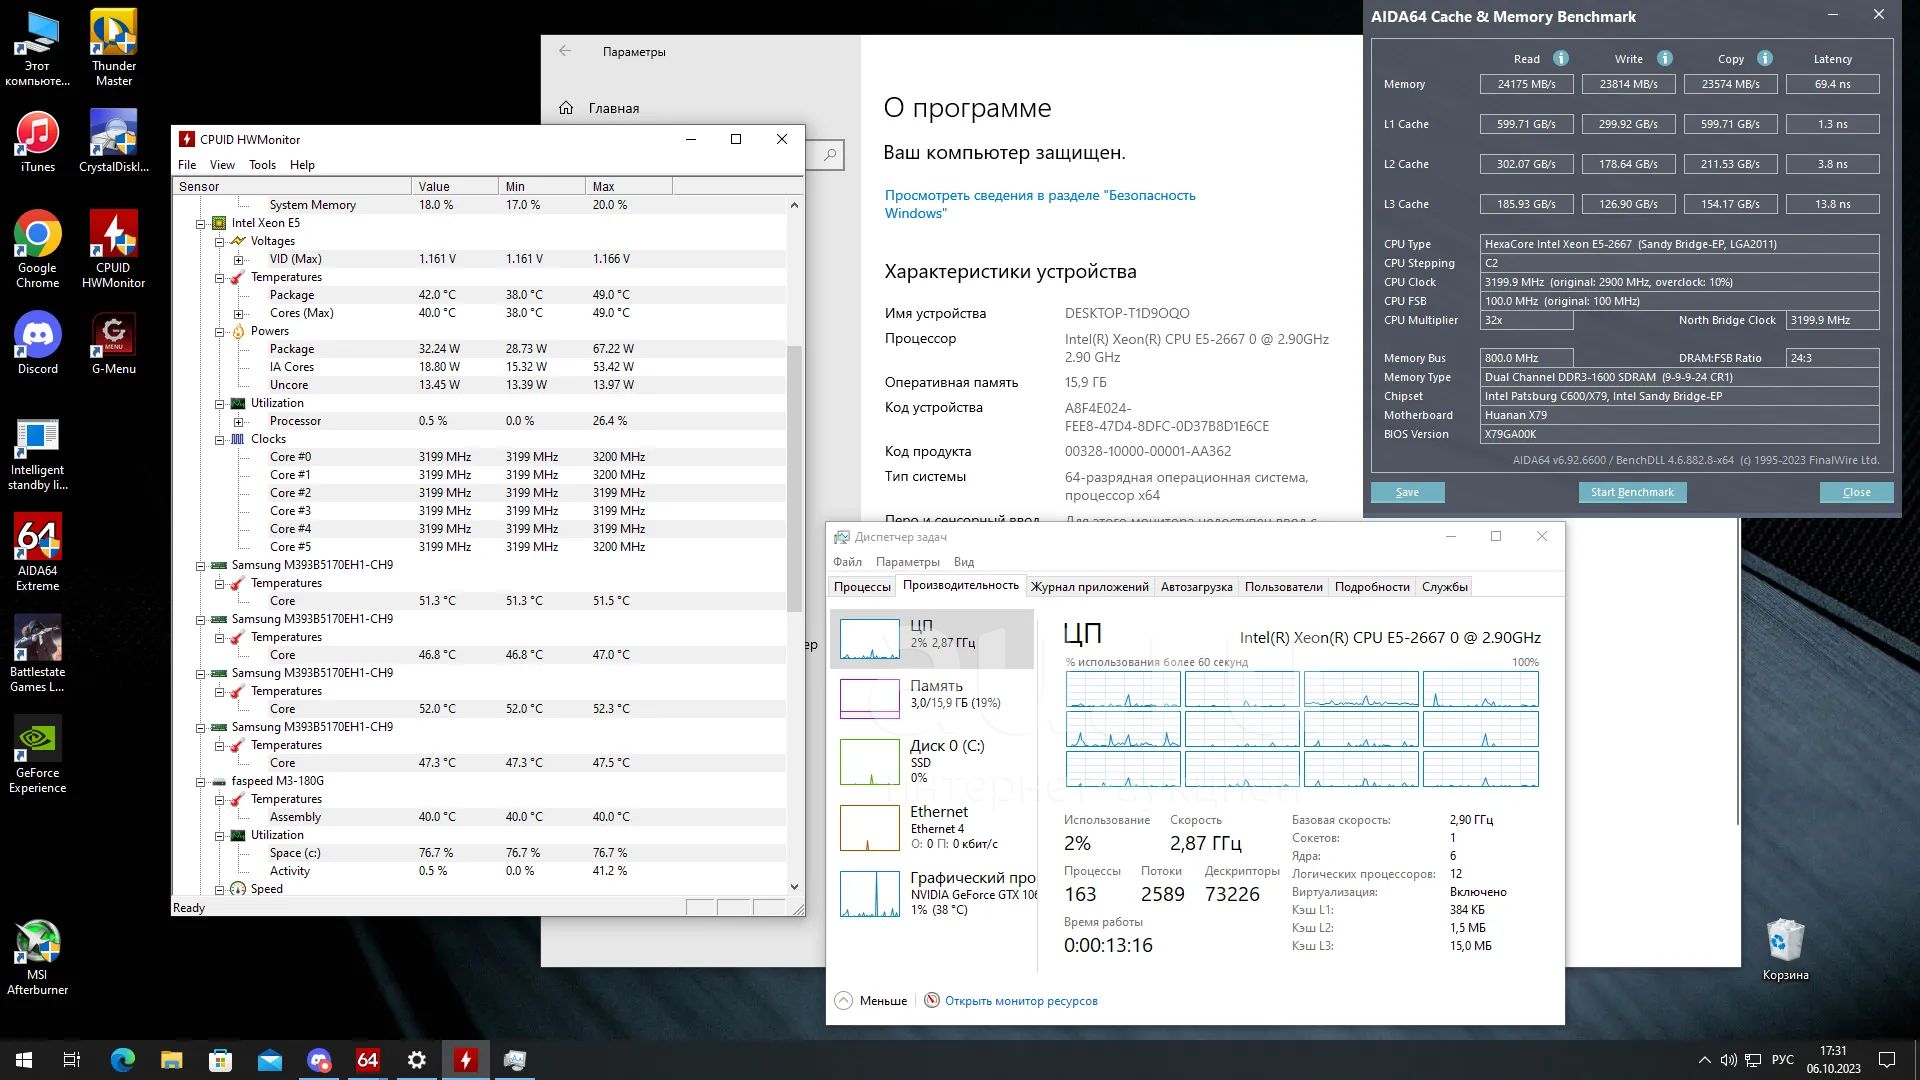Open CPUID HWMonitor desktop shortcut
Viewport: 1920px width, 1080px height.
[x=113, y=250]
